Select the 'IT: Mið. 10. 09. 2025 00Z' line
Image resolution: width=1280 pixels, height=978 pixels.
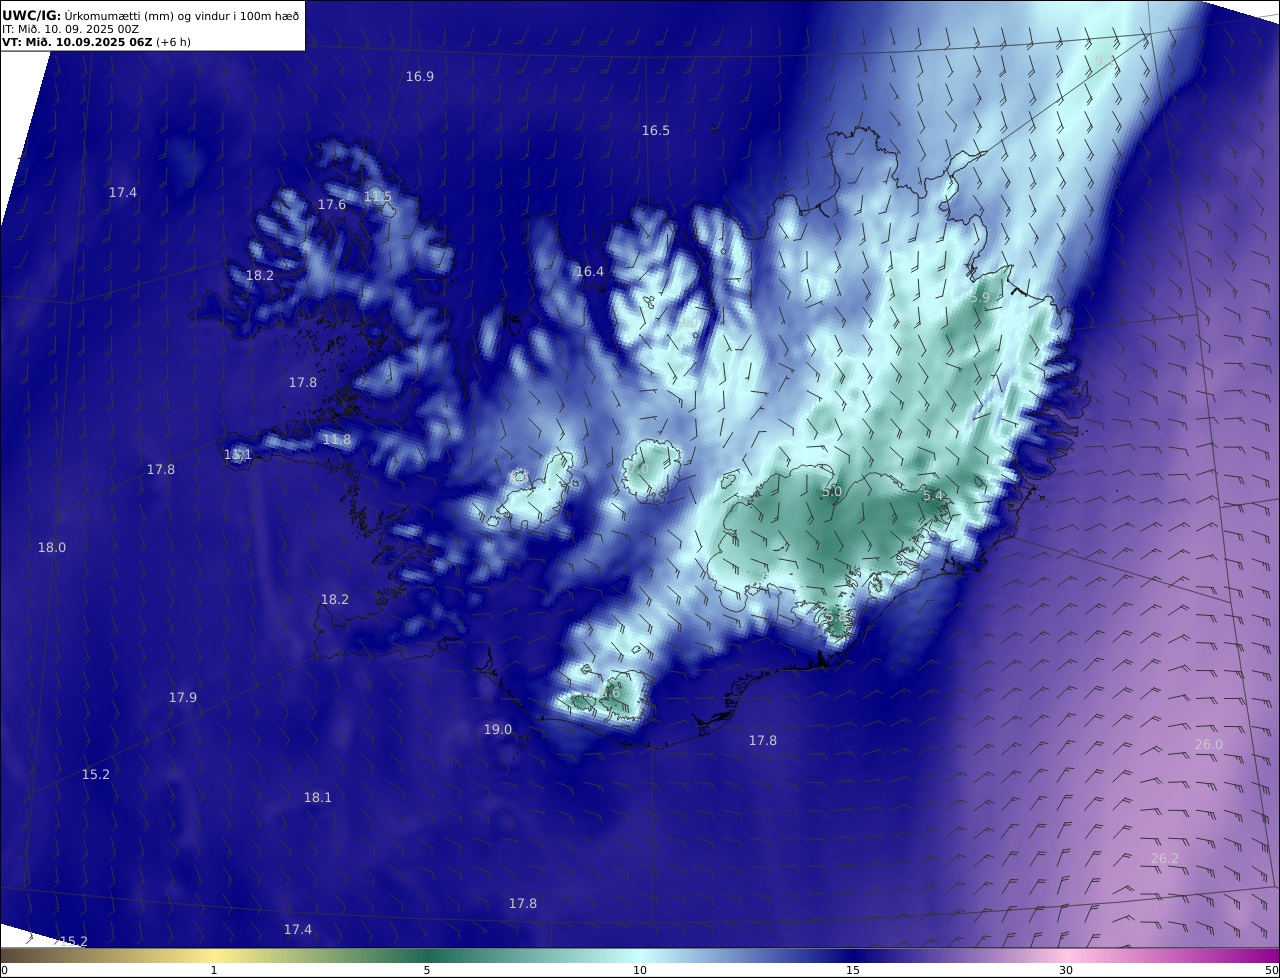click(x=70, y=29)
